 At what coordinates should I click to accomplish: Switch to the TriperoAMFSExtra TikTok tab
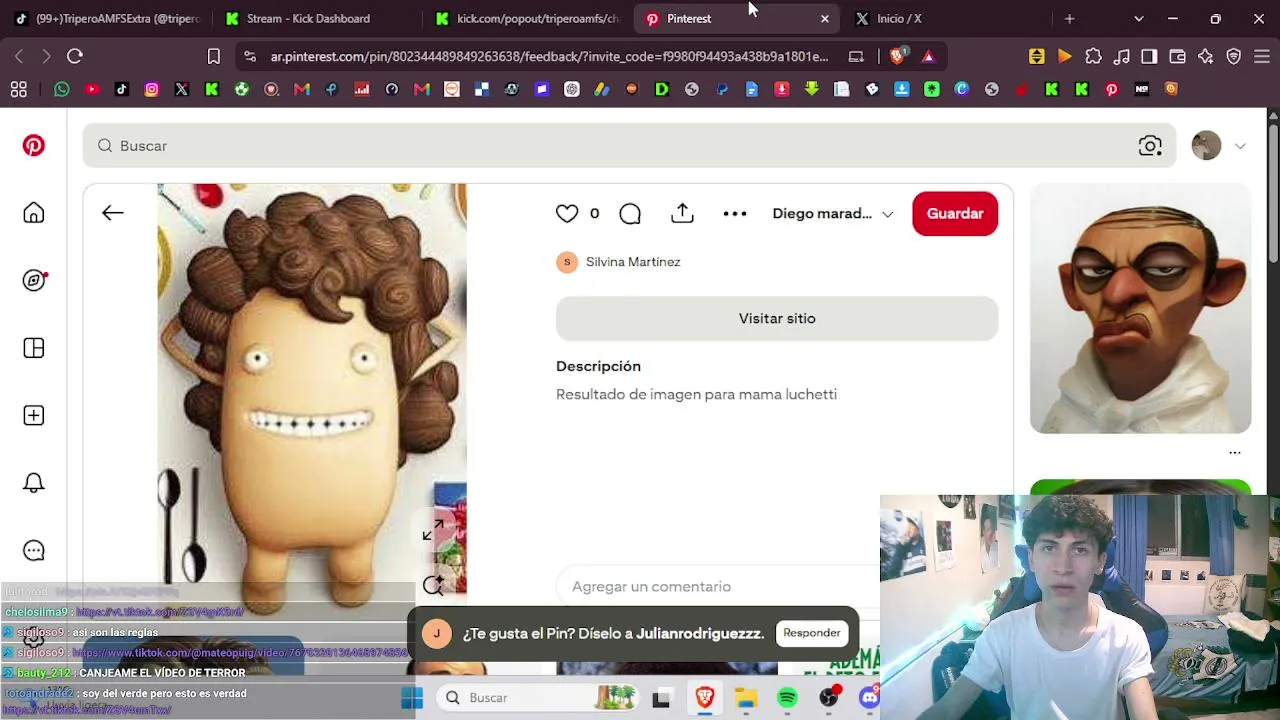[107, 19]
